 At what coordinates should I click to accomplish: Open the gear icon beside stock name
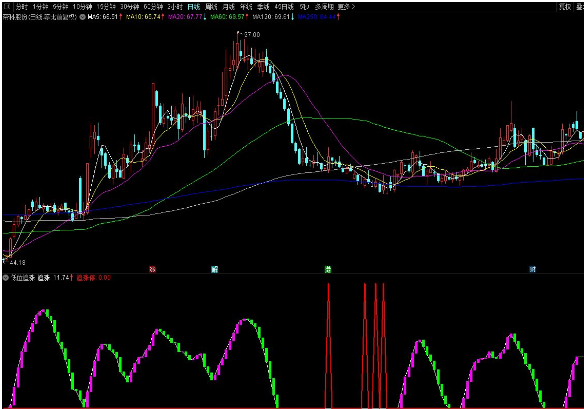click(x=82, y=17)
